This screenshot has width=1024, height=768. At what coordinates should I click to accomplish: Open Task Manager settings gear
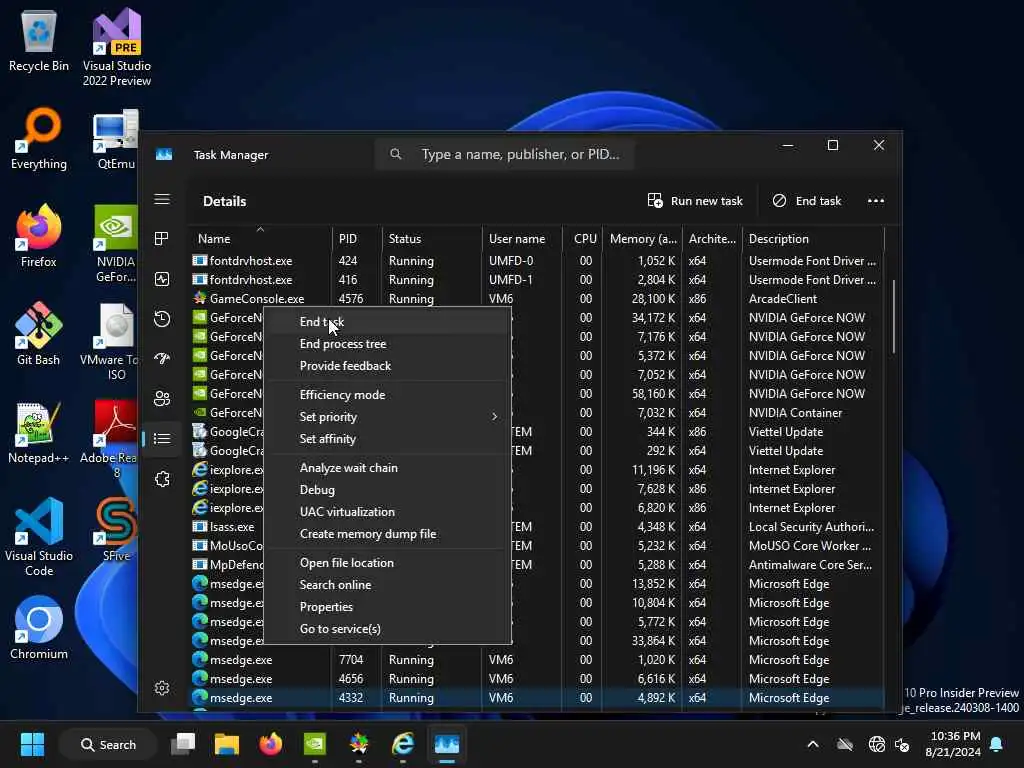pyautogui.click(x=162, y=688)
